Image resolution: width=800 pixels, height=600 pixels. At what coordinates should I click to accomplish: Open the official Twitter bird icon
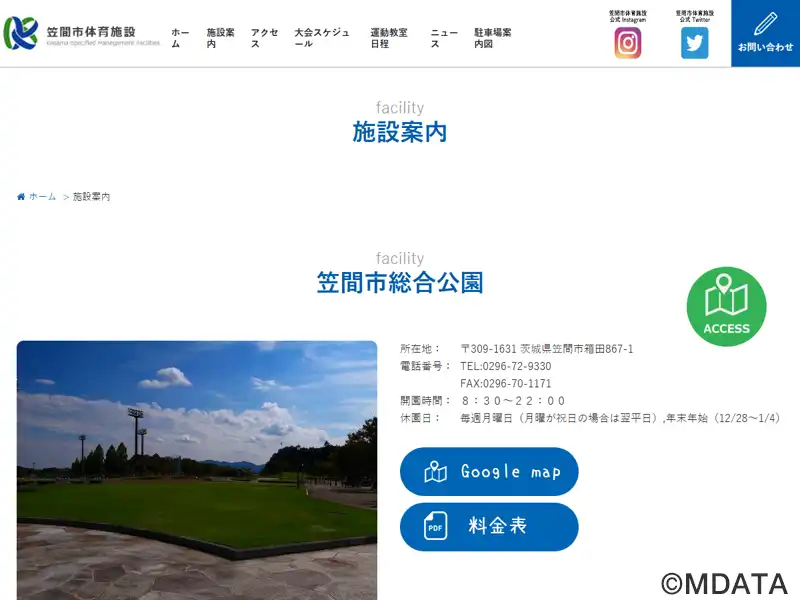tap(694, 43)
